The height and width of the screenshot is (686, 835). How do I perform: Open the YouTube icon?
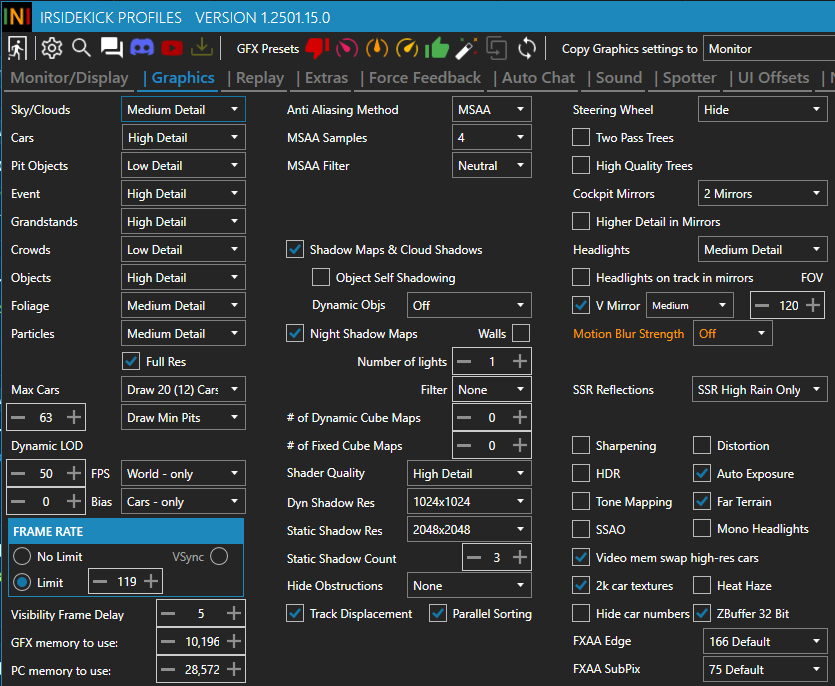coord(171,48)
